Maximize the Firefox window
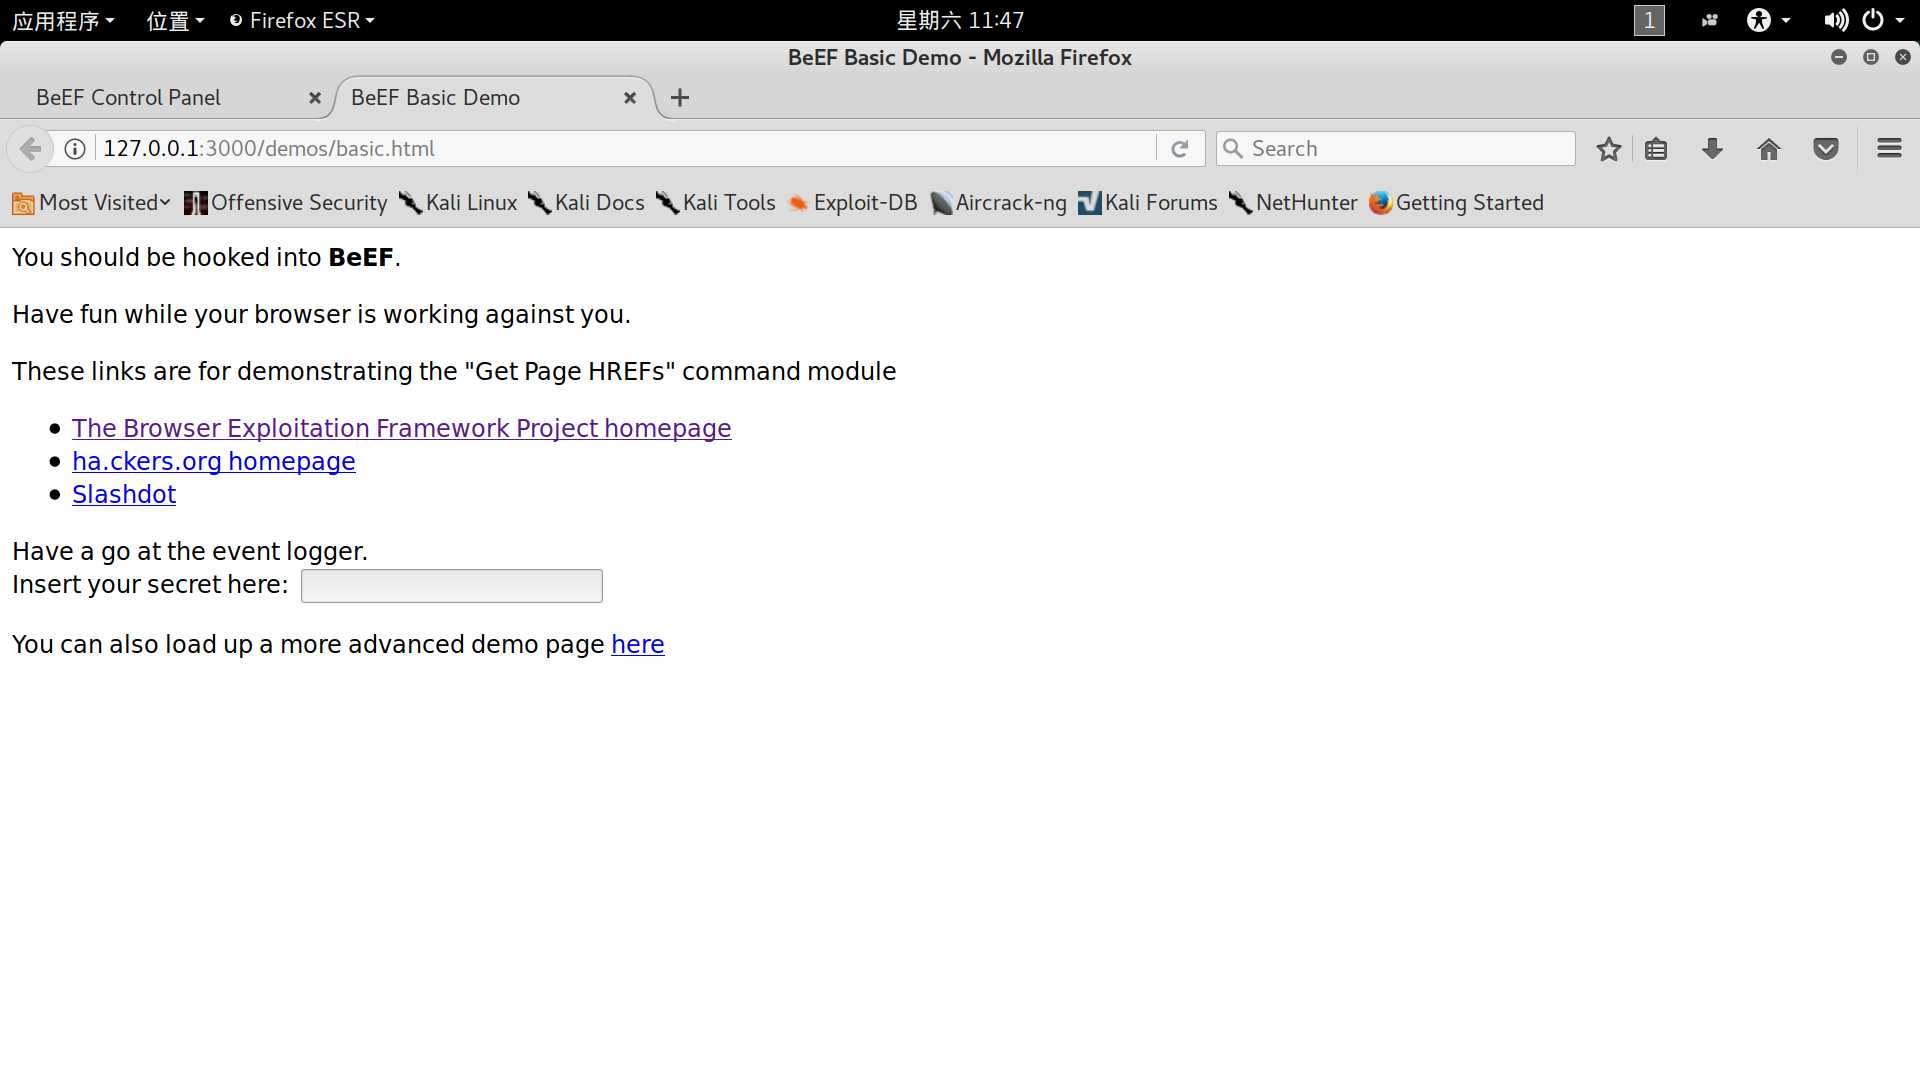The image size is (1920, 1080). coord(1870,57)
